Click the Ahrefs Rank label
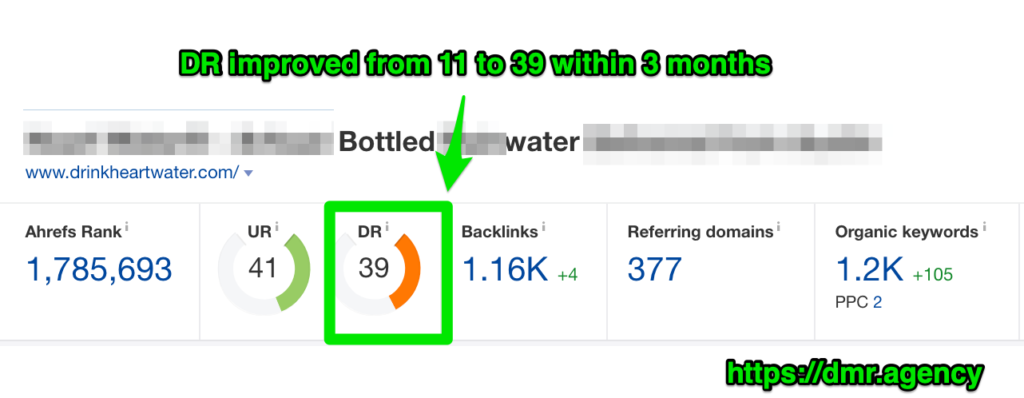This screenshot has width=1024, height=398. pyautogui.click(x=73, y=231)
